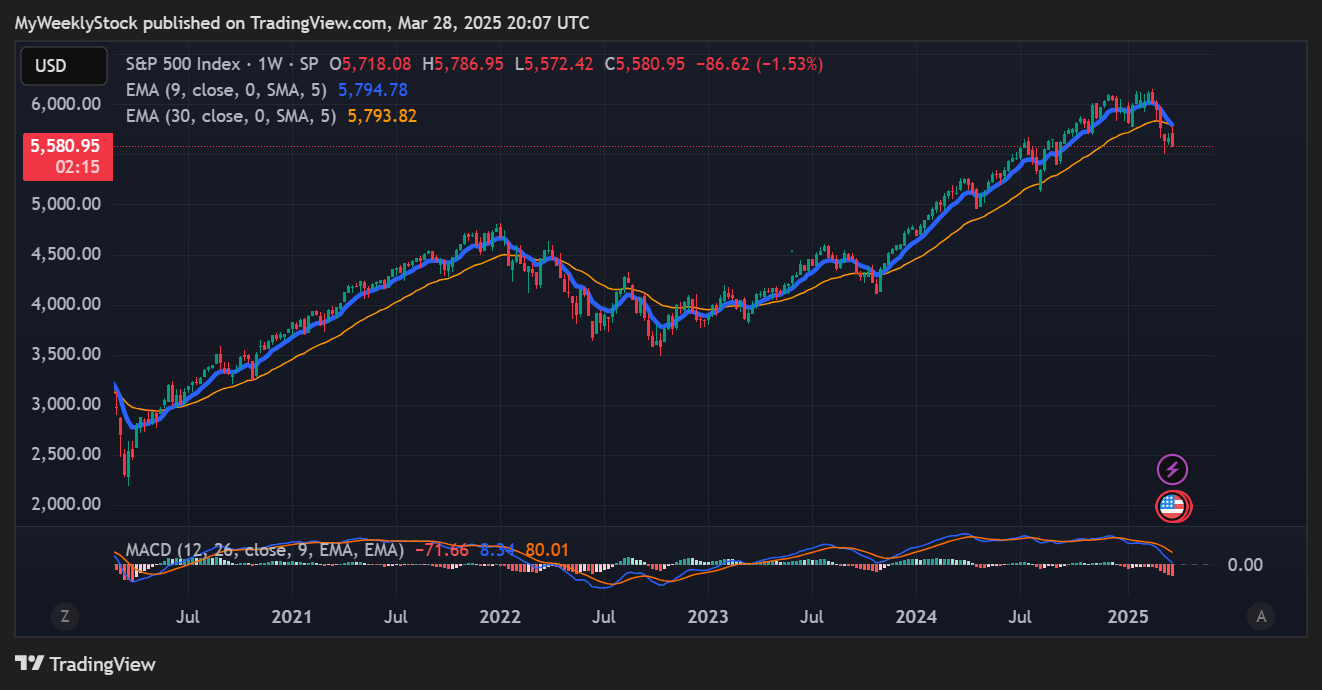
Task: Click the 4,500.00 price axis label
Action: click(66, 254)
